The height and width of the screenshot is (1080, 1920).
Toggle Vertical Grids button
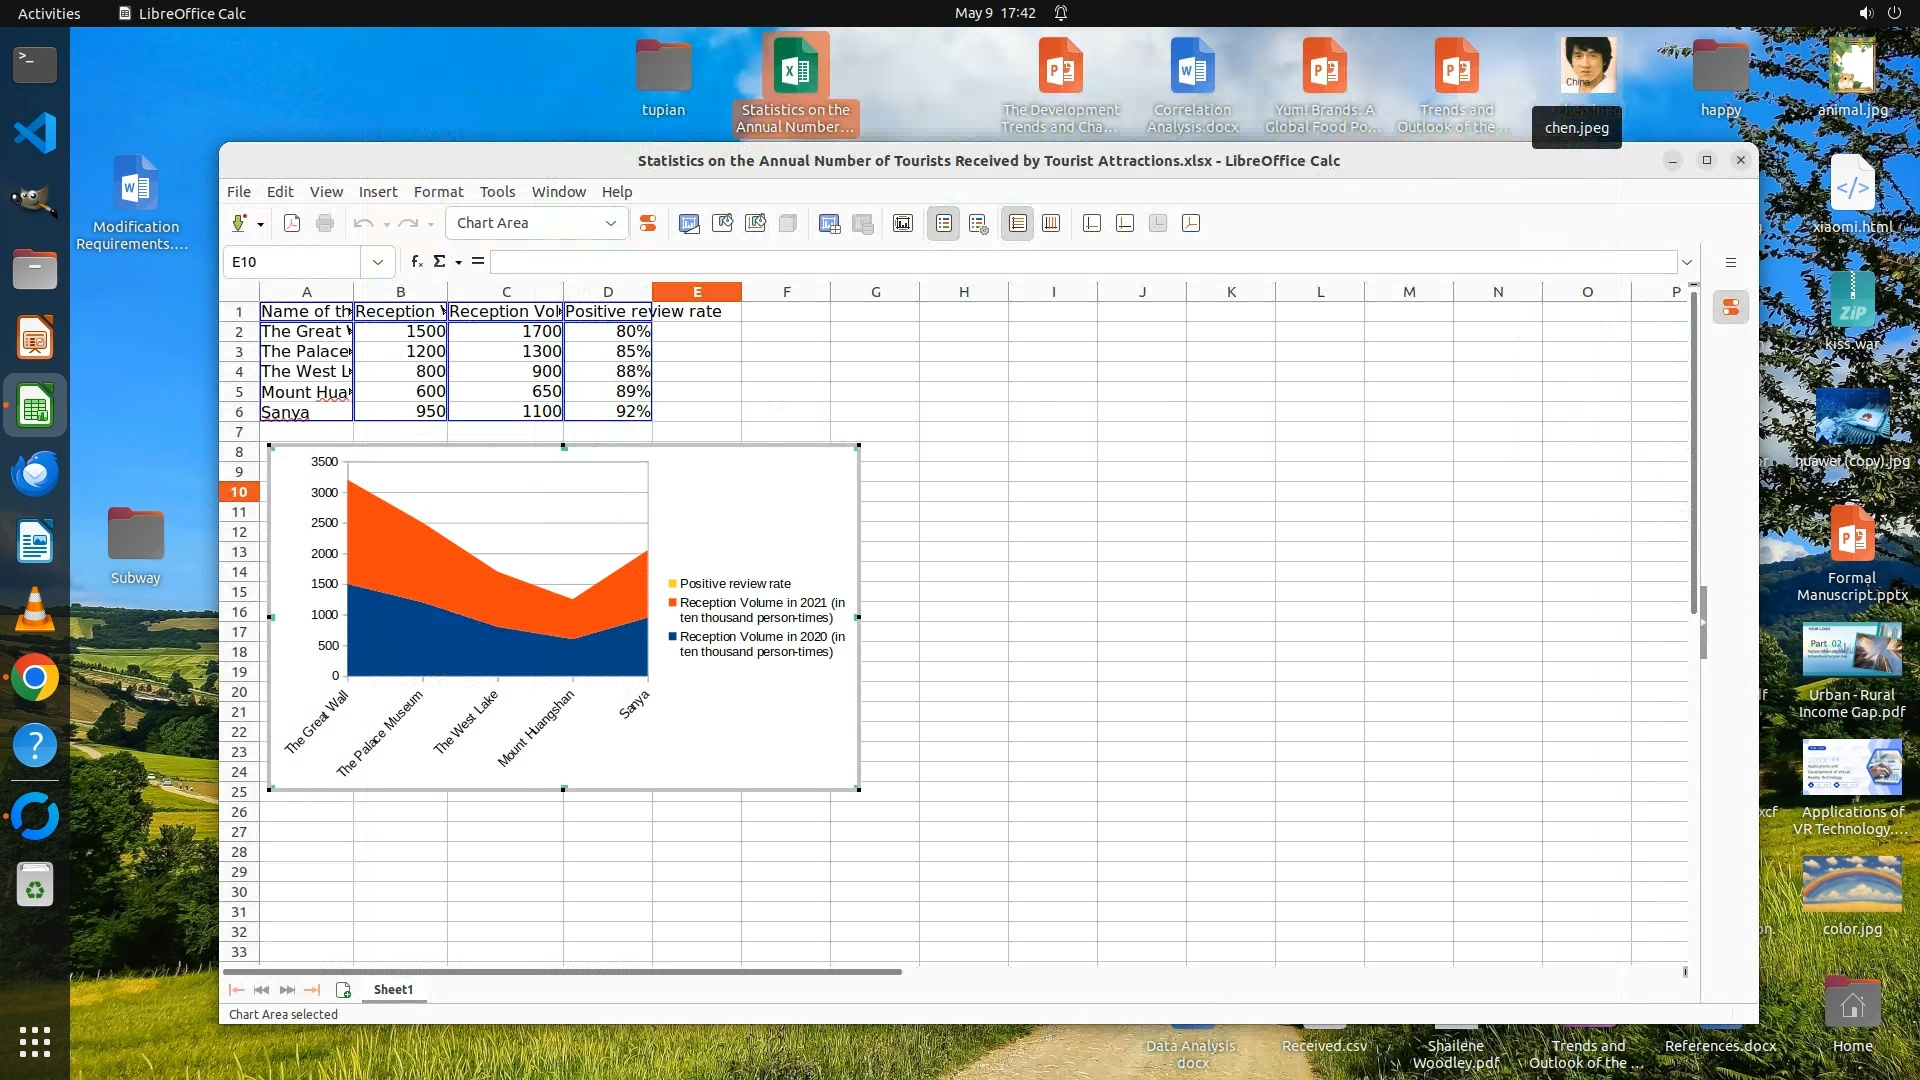[x=1051, y=223]
